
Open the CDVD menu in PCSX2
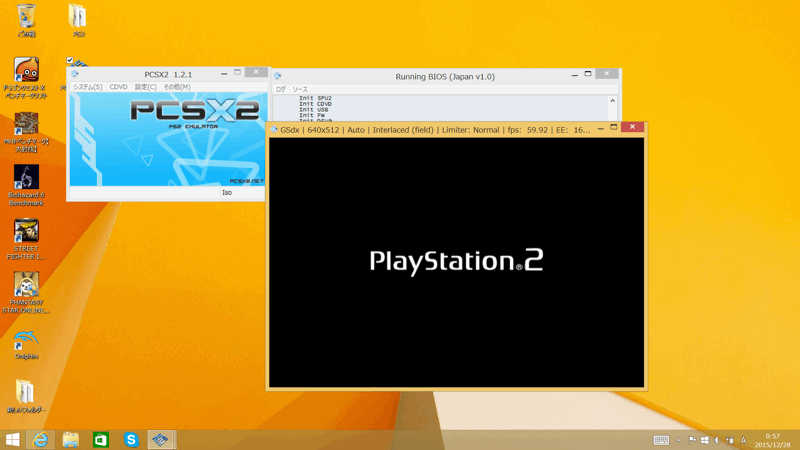click(x=118, y=87)
